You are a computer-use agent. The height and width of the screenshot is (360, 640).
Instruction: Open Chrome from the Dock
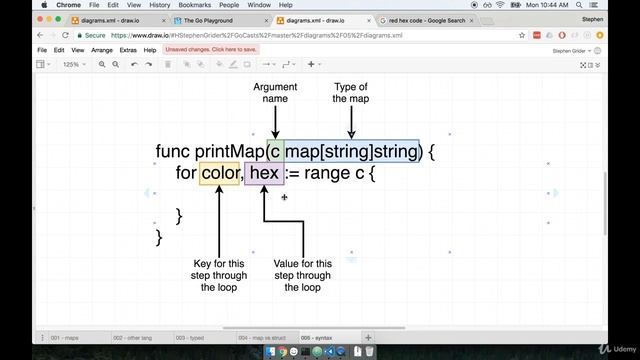(282, 351)
